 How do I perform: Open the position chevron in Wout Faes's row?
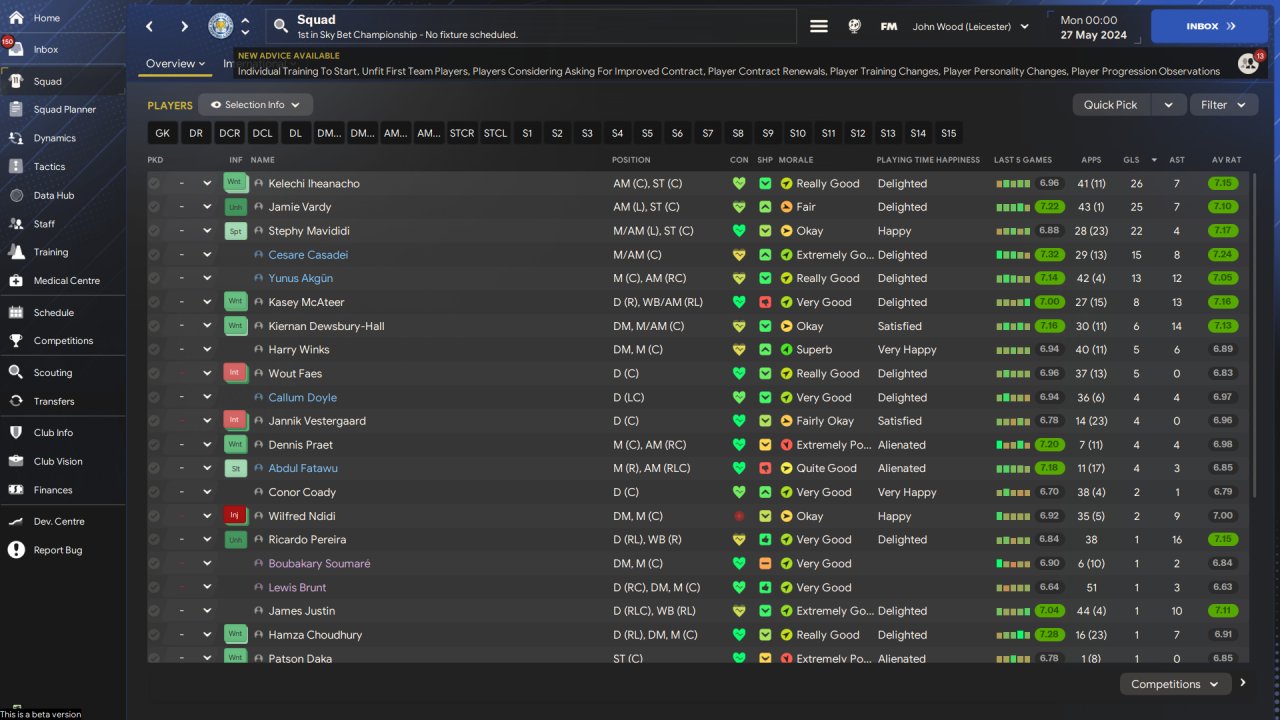coord(207,373)
